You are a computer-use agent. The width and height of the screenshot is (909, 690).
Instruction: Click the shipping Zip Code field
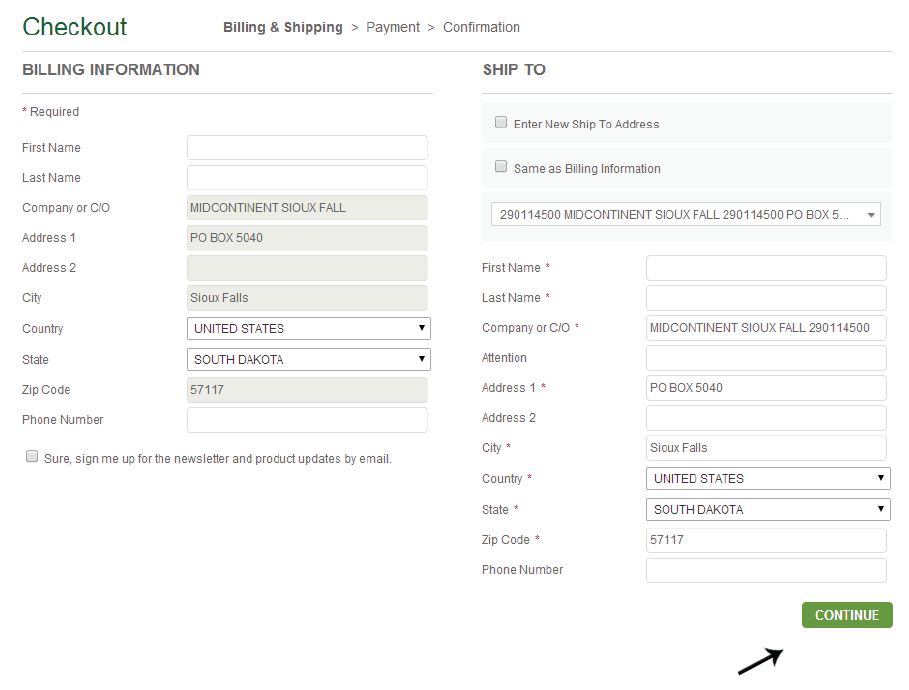point(766,540)
